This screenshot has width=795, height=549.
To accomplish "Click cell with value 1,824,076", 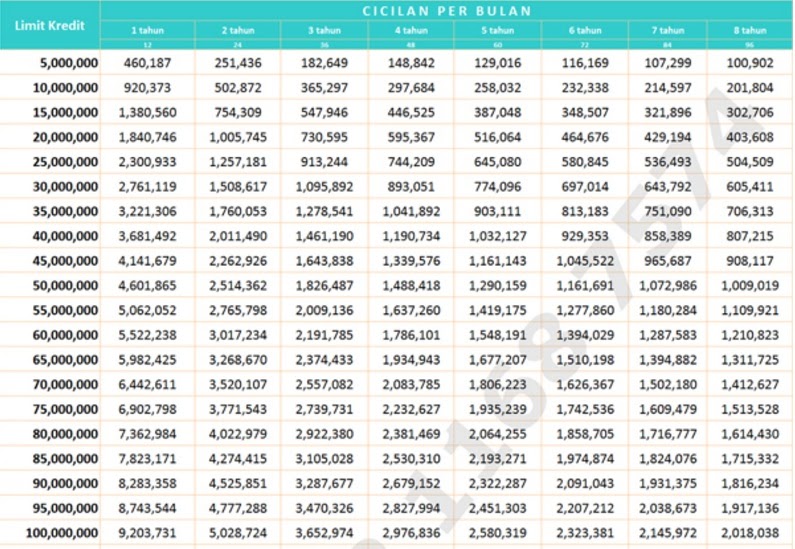I will pos(668,459).
